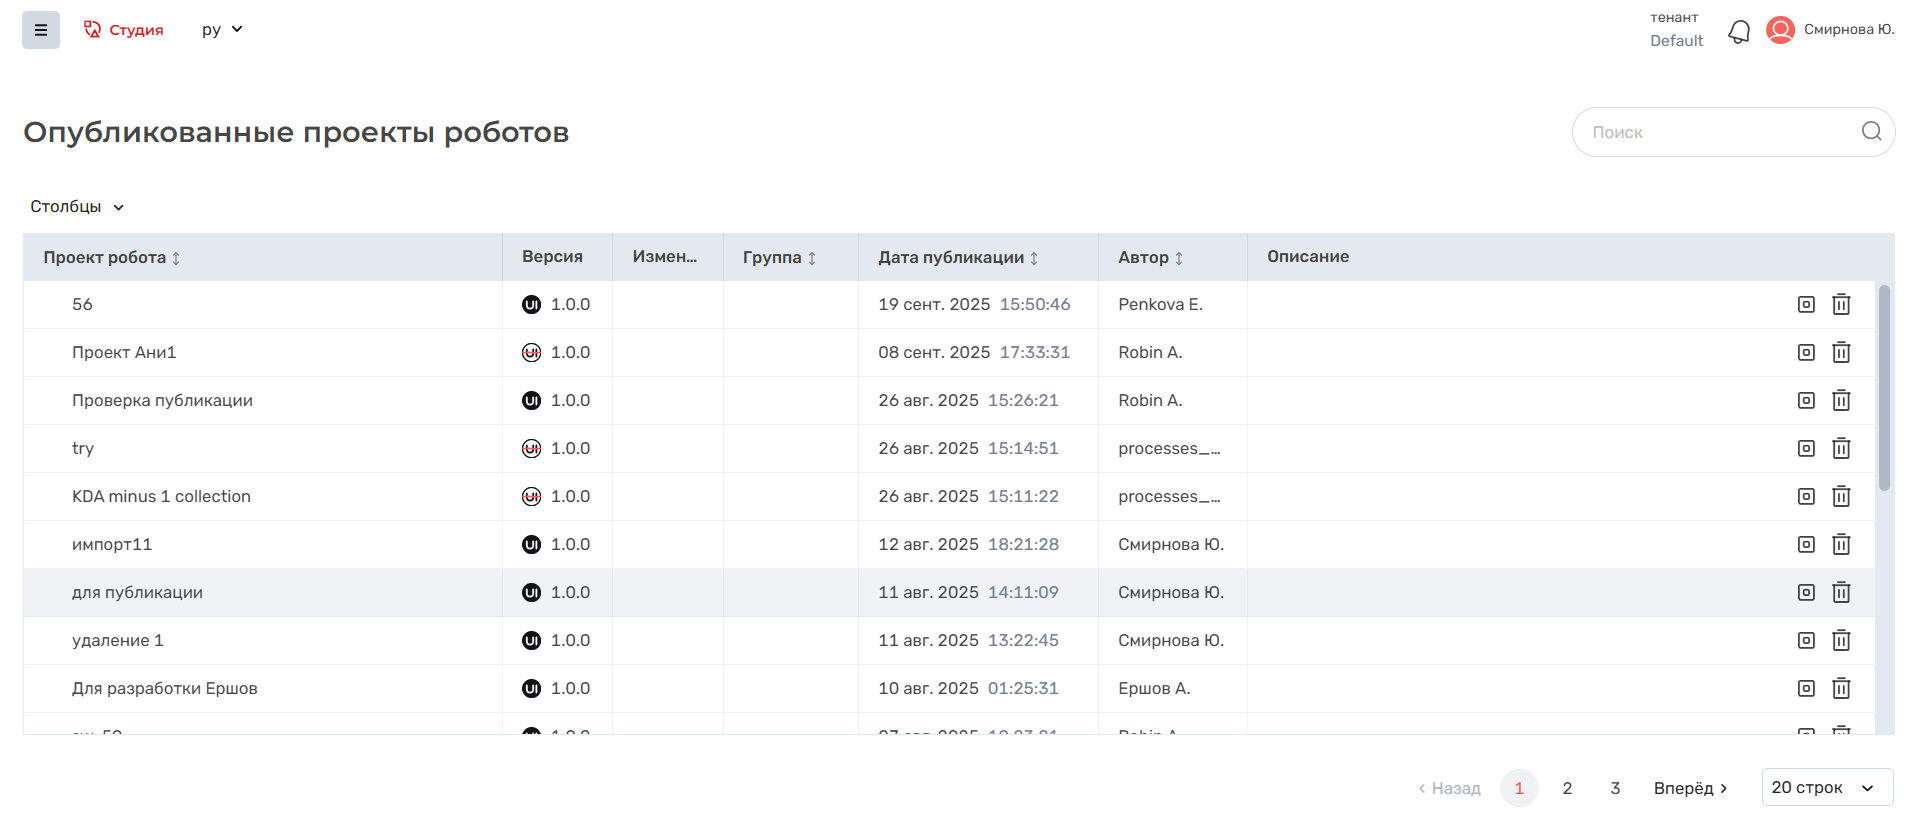Open the ру language dropdown
Image resolution: width=1918 pixels, height=832 pixels.
pos(222,30)
